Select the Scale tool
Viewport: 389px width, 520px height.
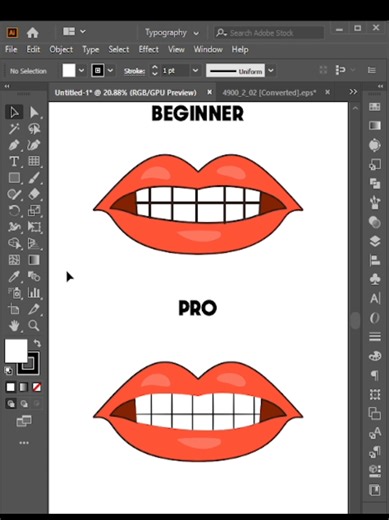(34, 210)
